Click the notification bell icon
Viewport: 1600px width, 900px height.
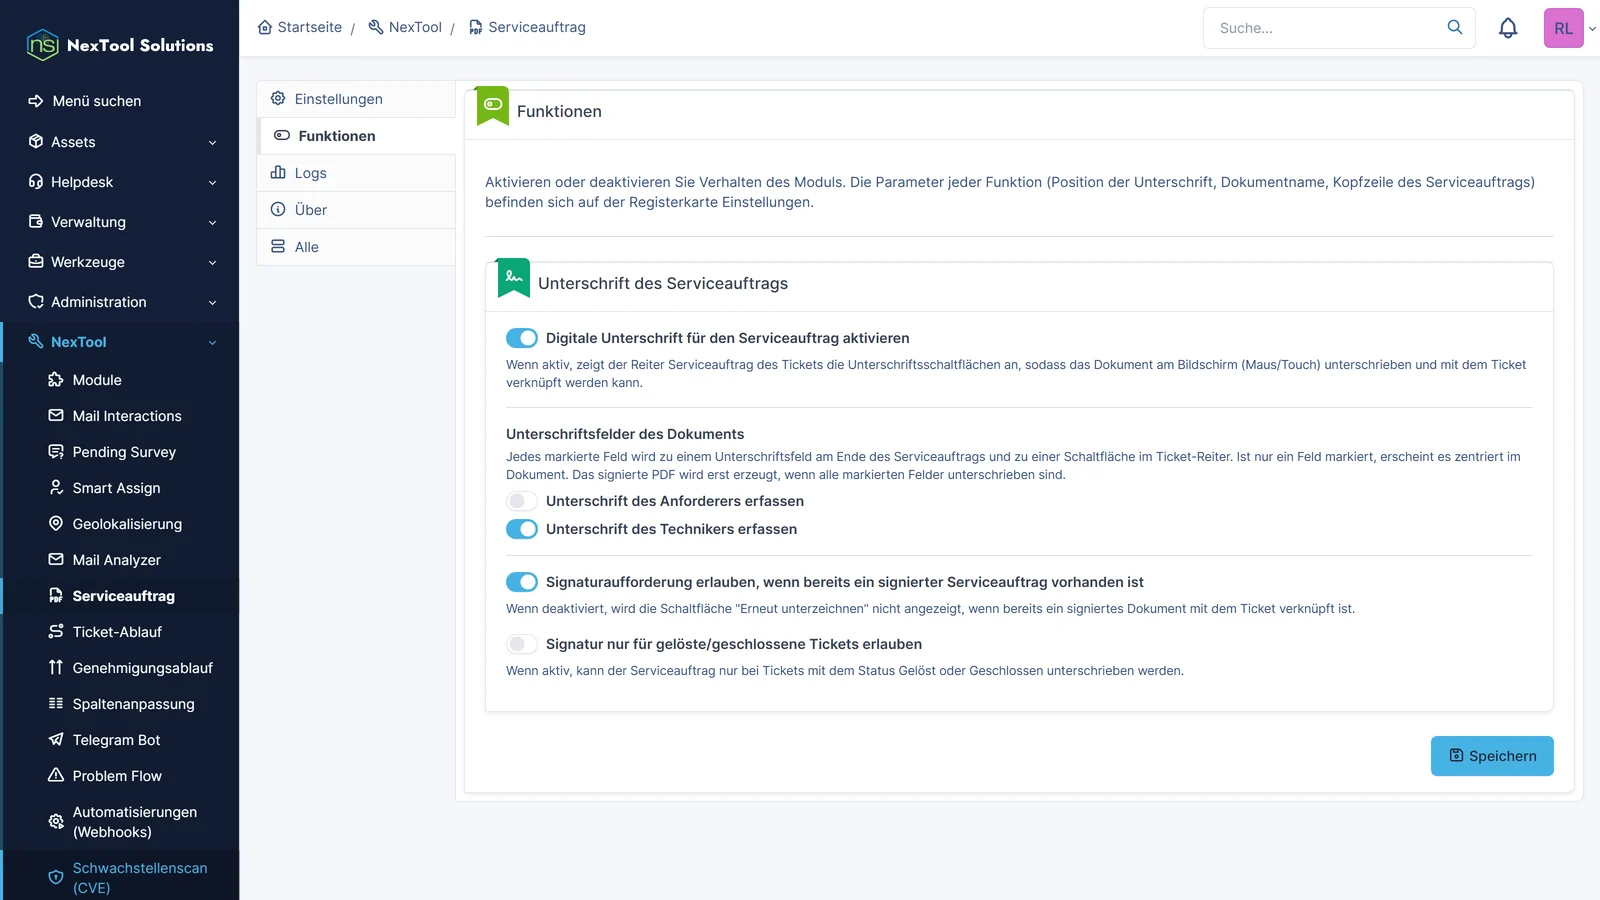point(1508,28)
